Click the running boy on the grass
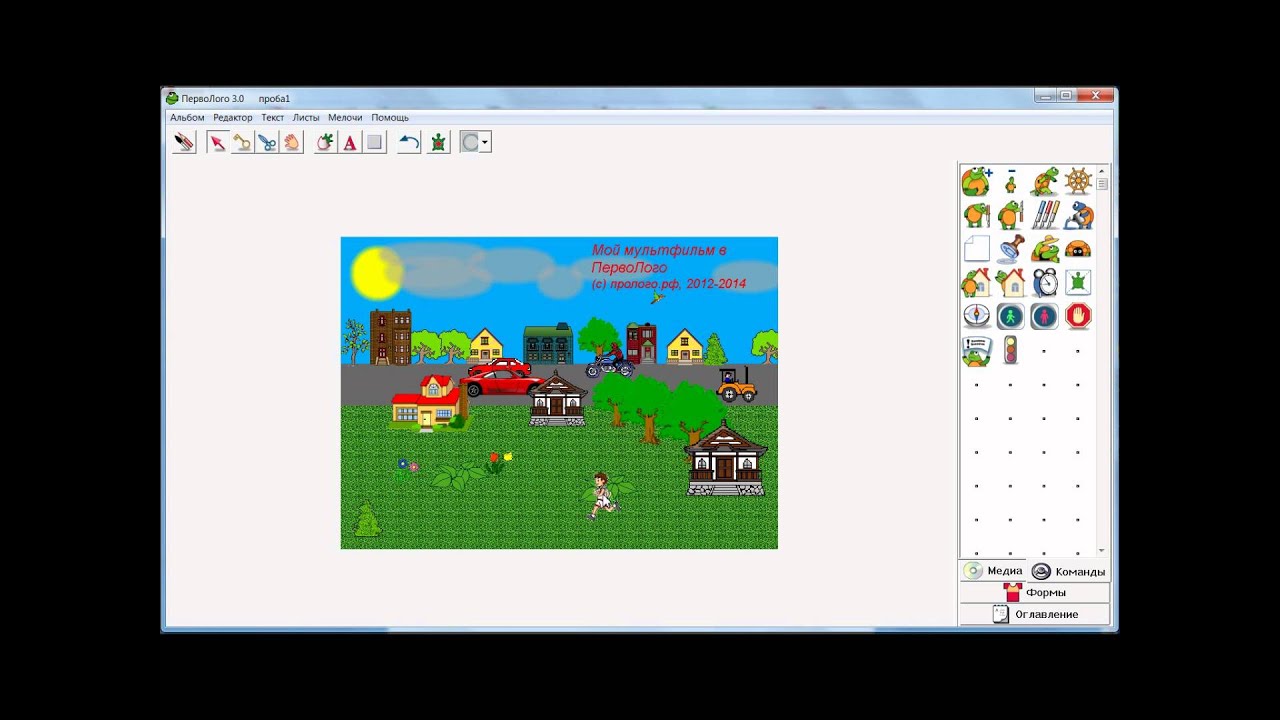The width and height of the screenshot is (1280, 720). point(602,495)
